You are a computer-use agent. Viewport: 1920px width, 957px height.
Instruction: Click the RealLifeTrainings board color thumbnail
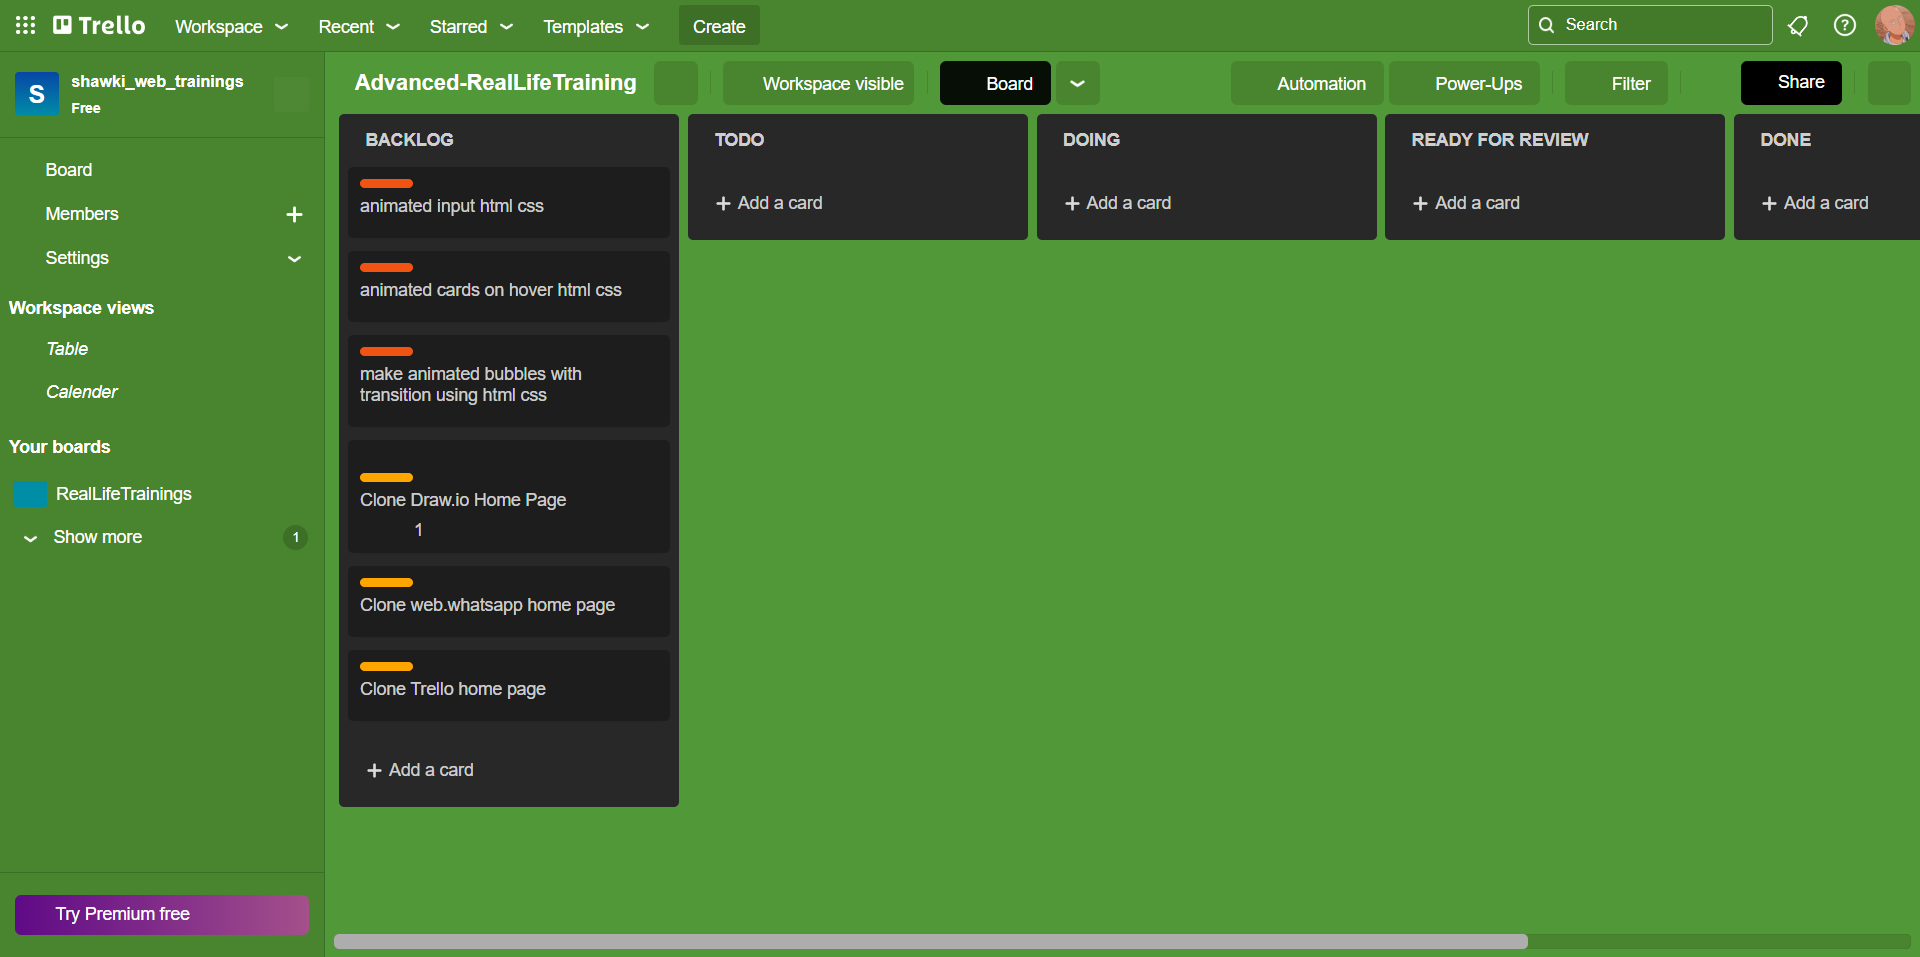click(x=31, y=494)
